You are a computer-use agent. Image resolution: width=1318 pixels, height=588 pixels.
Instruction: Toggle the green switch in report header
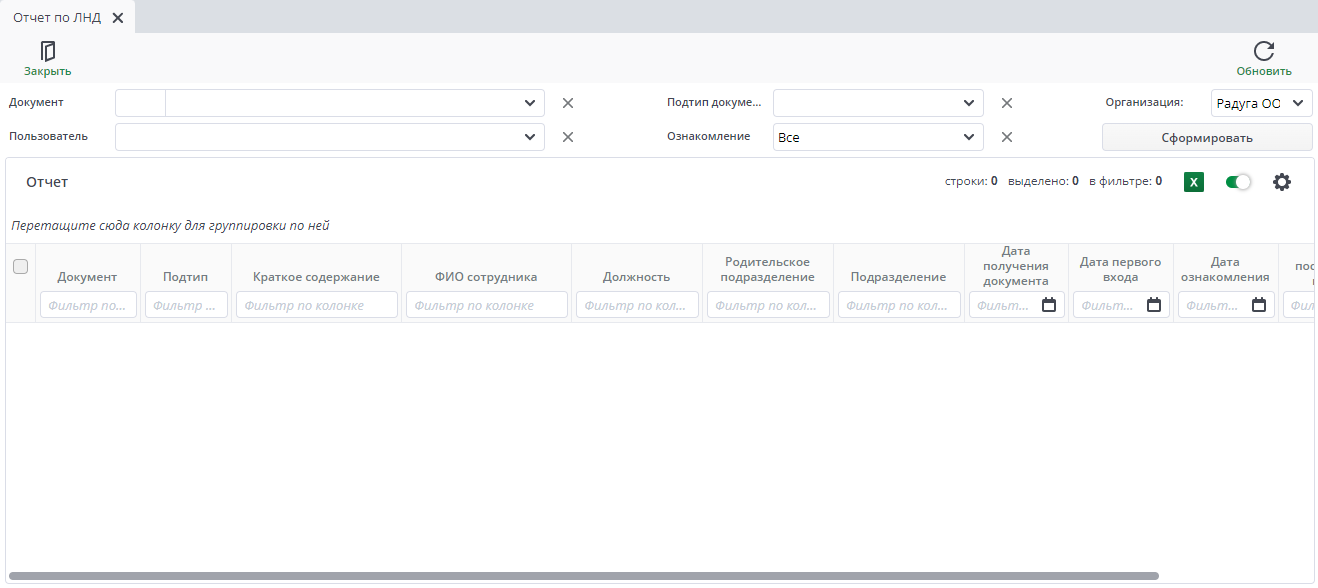(1238, 182)
